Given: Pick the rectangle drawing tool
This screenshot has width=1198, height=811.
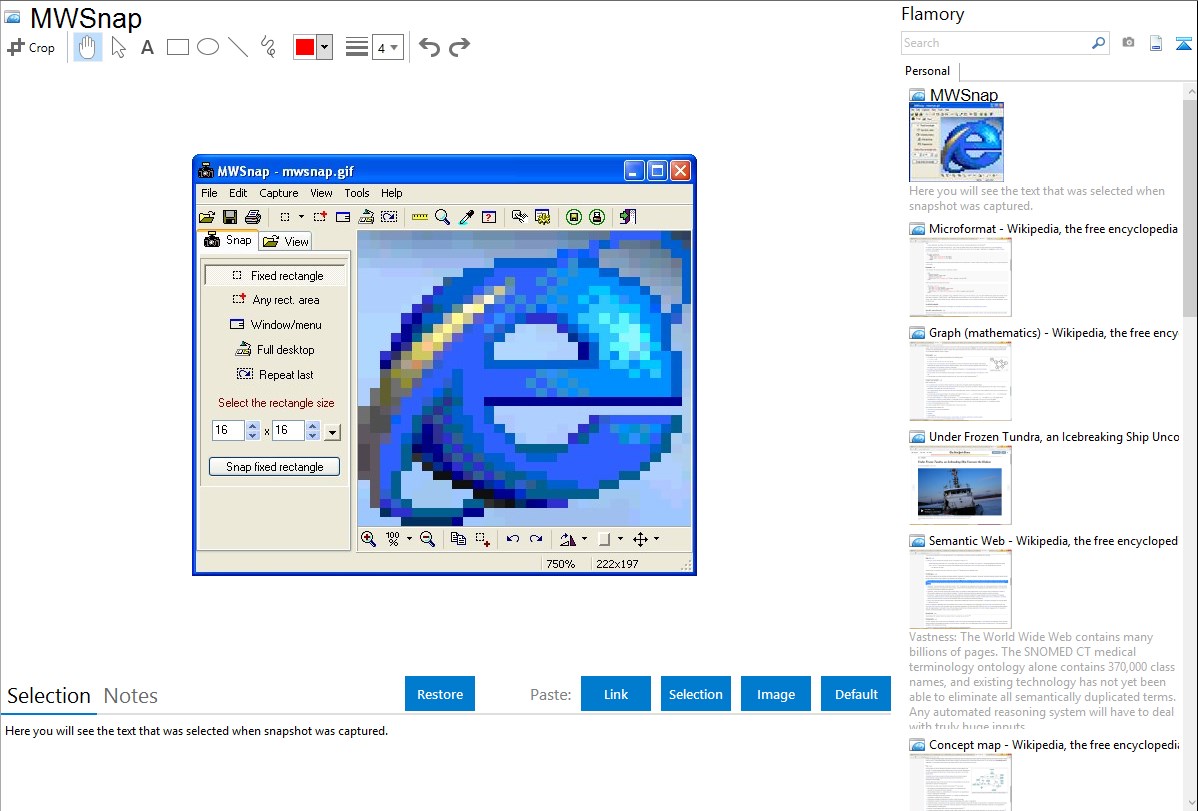Looking at the screenshot, I should pos(177,47).
